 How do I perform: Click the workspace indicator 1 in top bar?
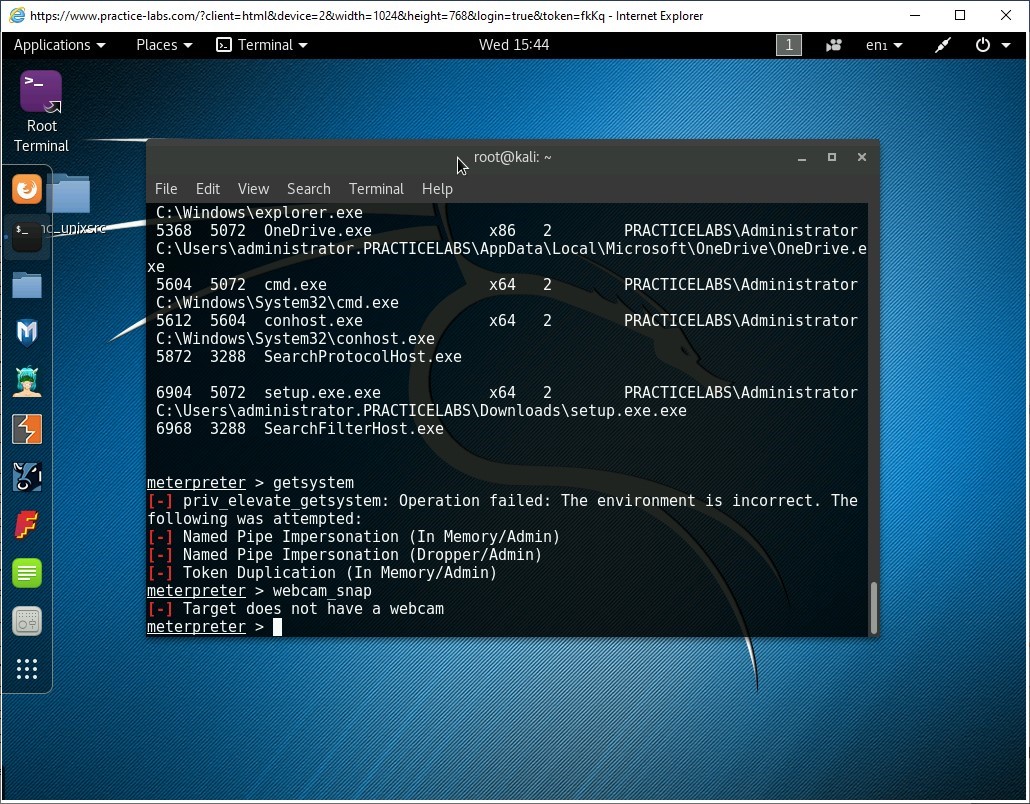coord(789,45)
